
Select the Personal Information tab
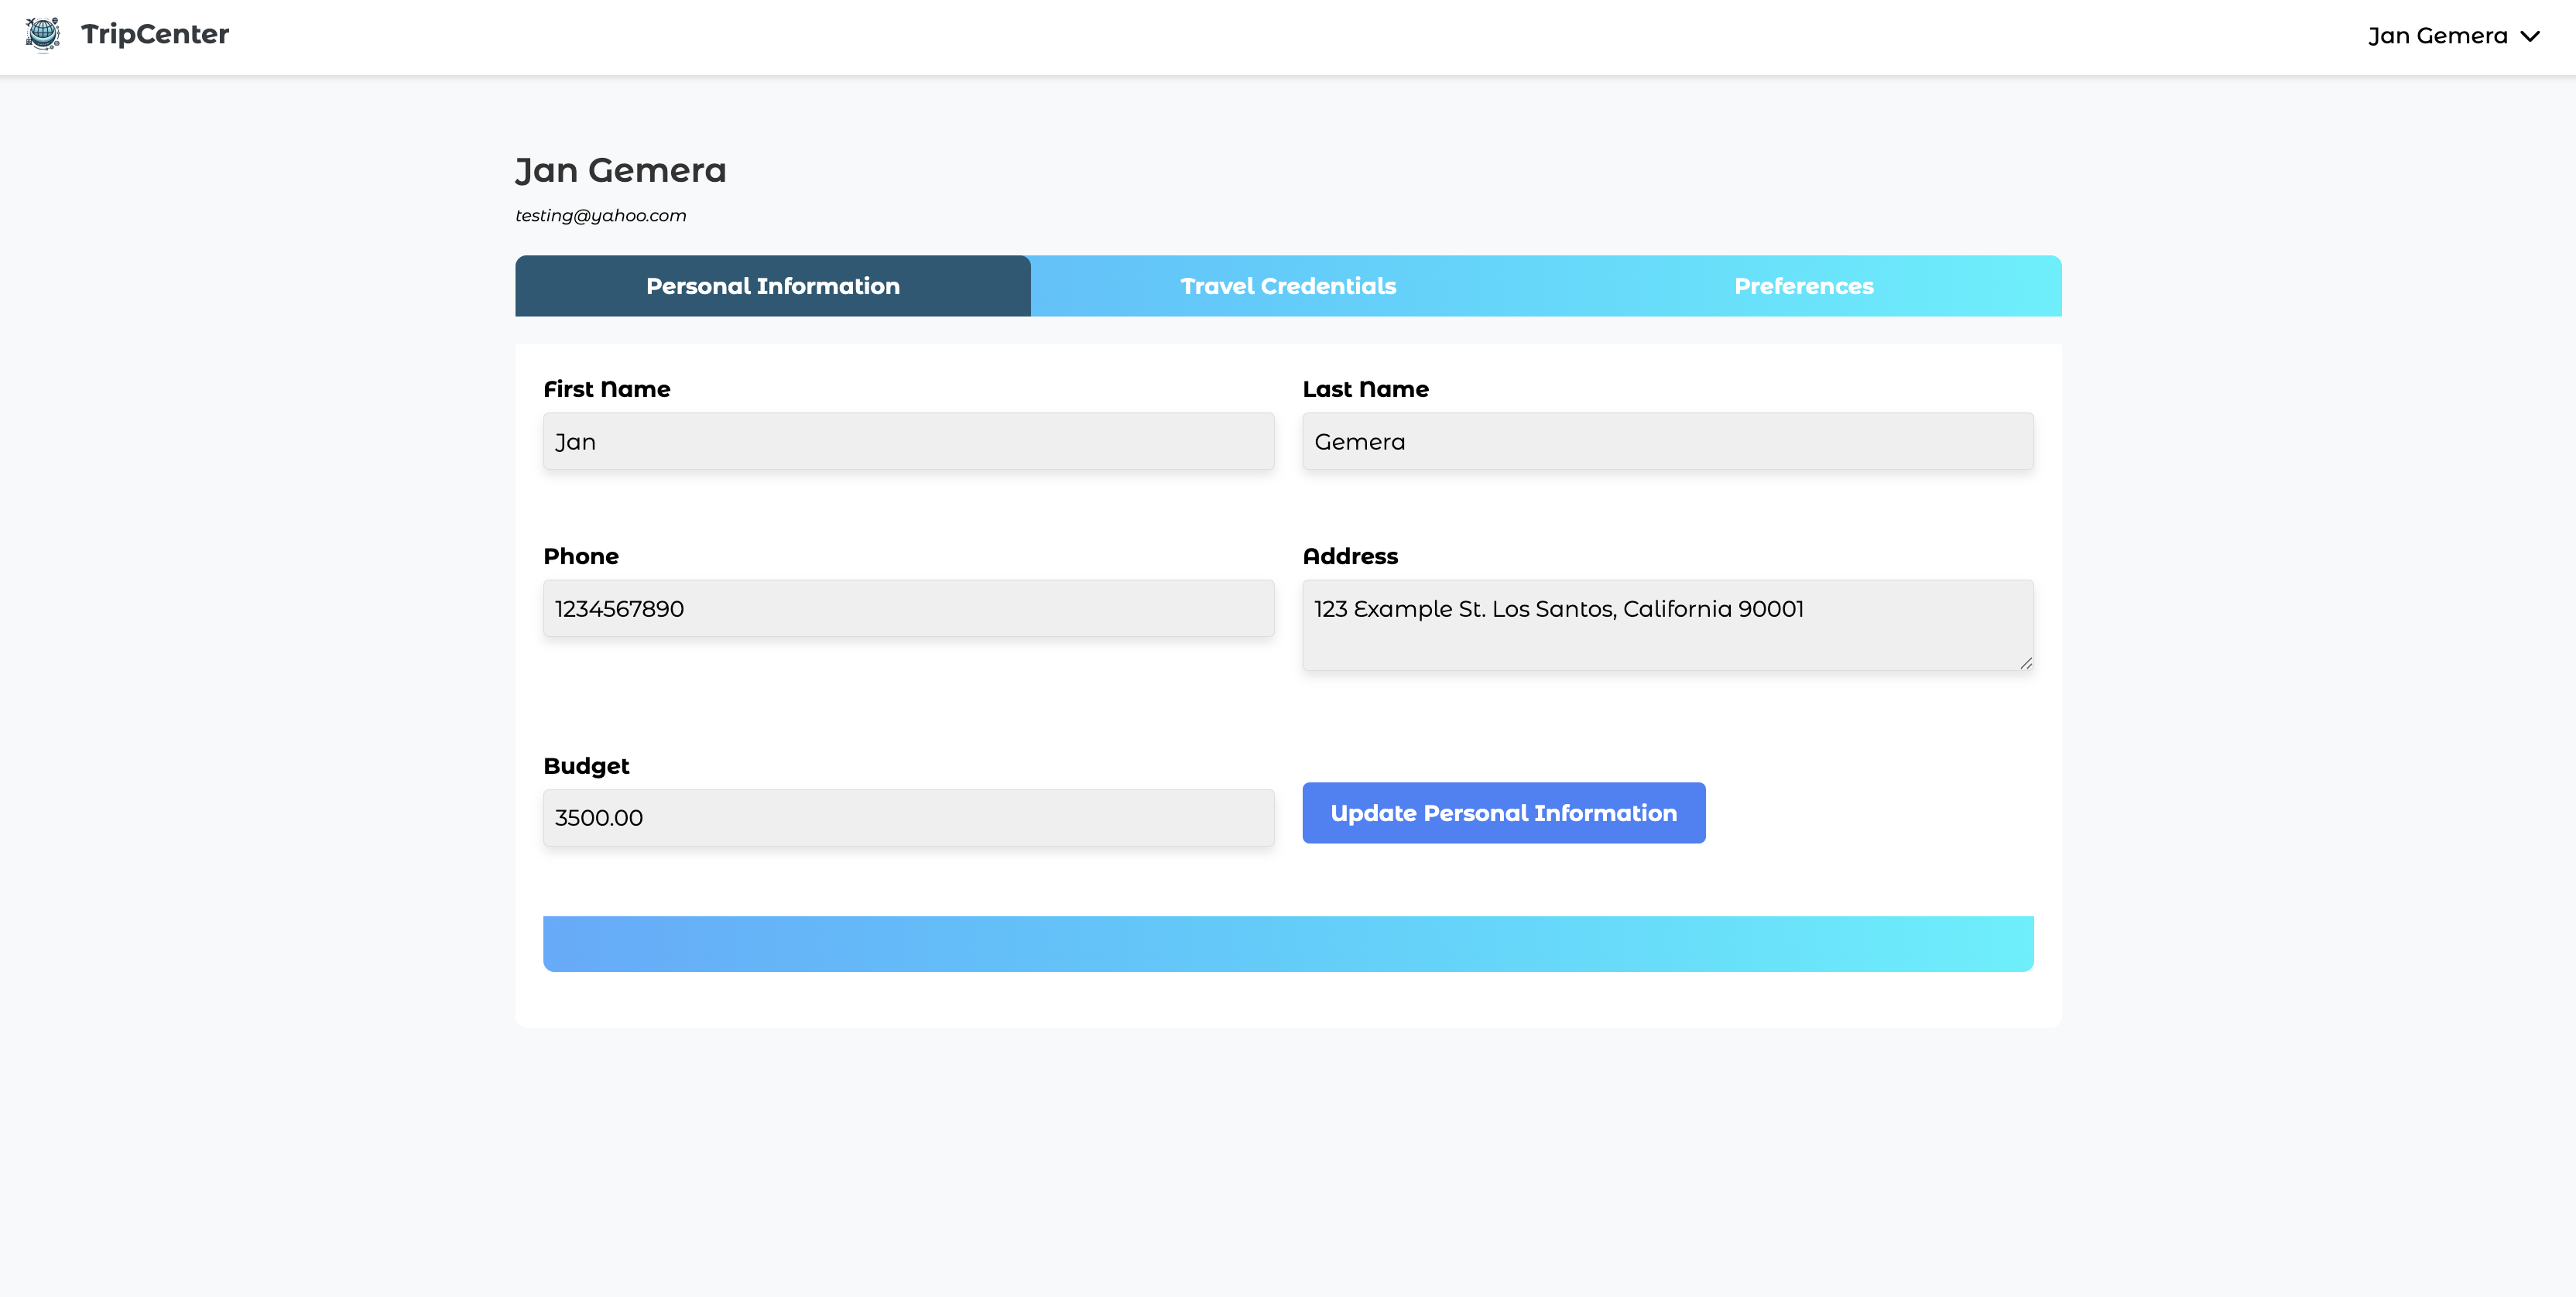771,286
